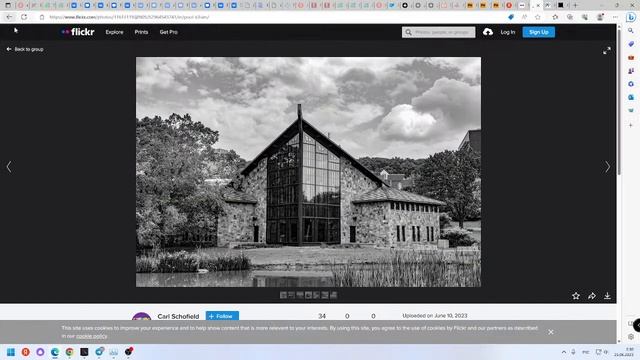The height and width of the screenshot is (360, 640).
Task: Open the Windows Start menu
Action: click(x=11, y=352)
